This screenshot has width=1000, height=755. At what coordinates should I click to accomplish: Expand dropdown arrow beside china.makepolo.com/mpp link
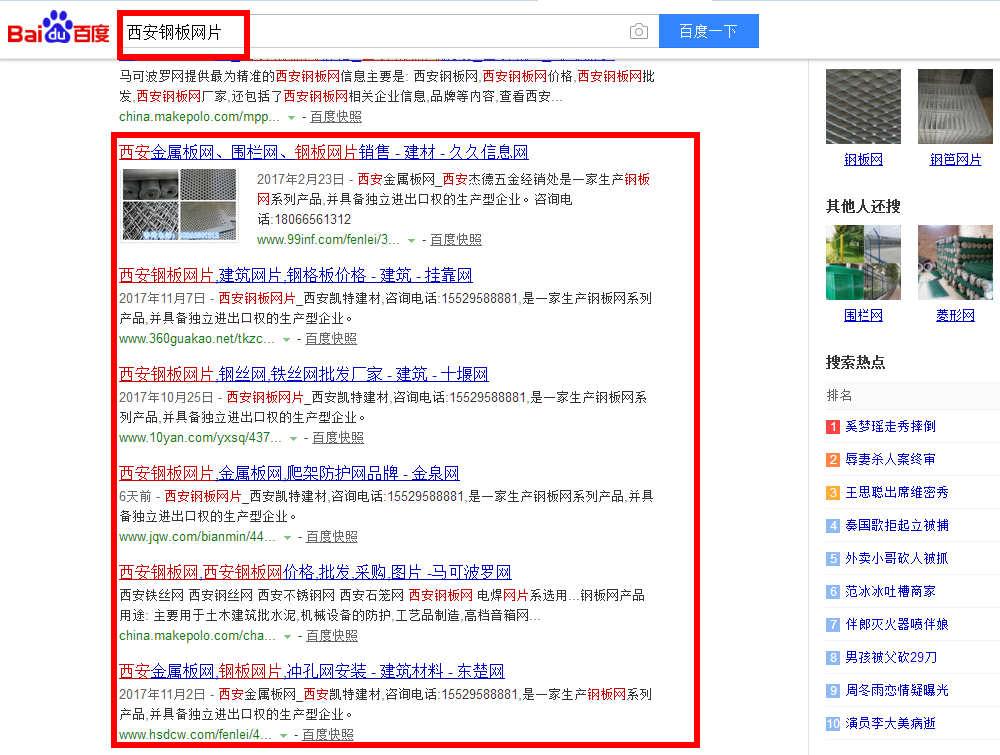coord(291,117)
